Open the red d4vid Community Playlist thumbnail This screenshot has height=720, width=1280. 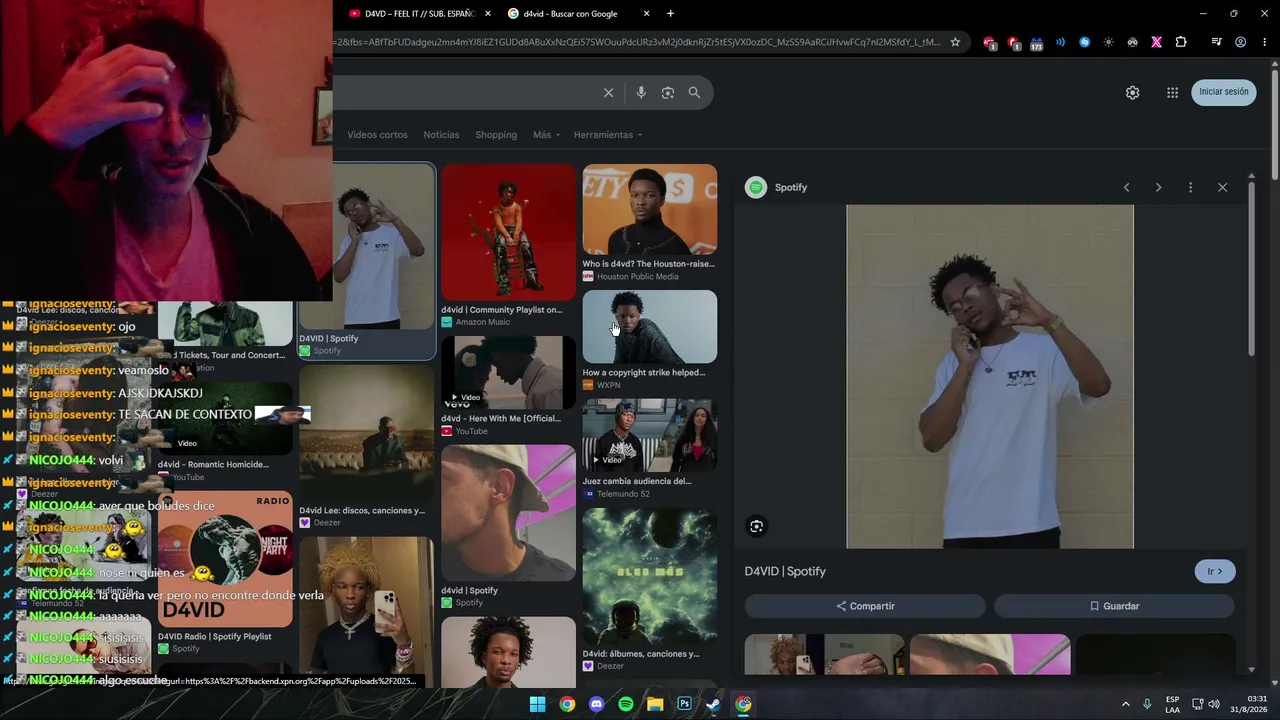[x=508, y=233]
